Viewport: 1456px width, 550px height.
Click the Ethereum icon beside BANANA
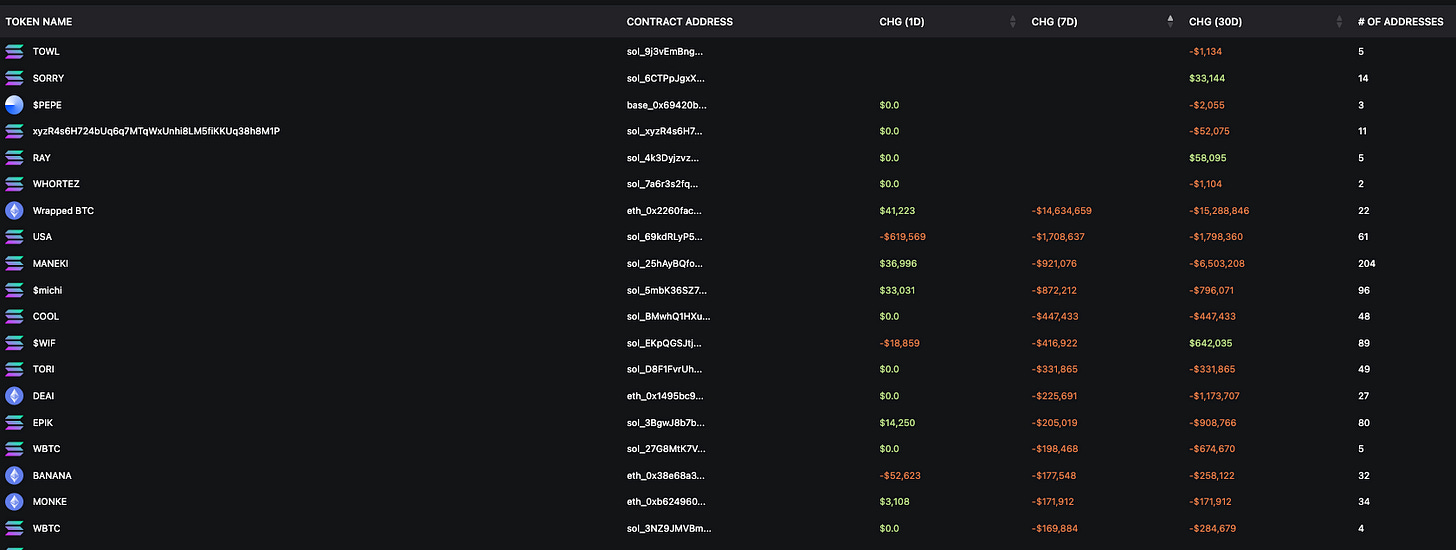[14, 476]
